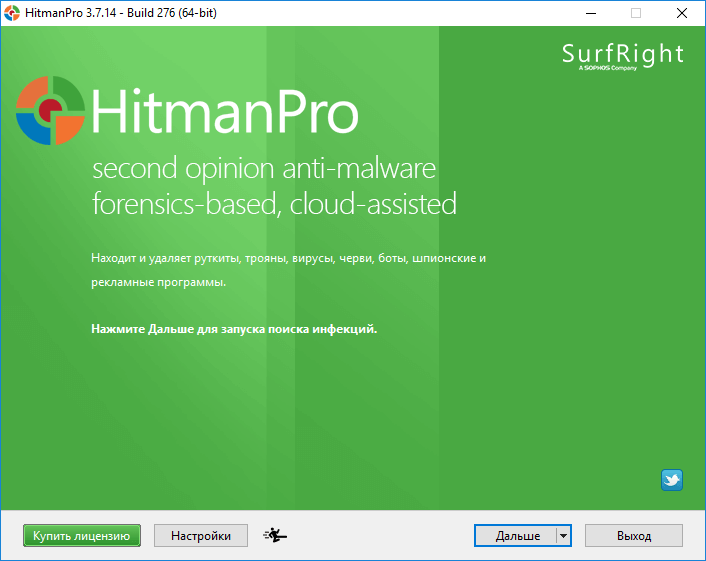Image resolution: width=706 pixels, height=561 pixels.
Task: Click the kickstart running man icon
Action: pos(275,535)
